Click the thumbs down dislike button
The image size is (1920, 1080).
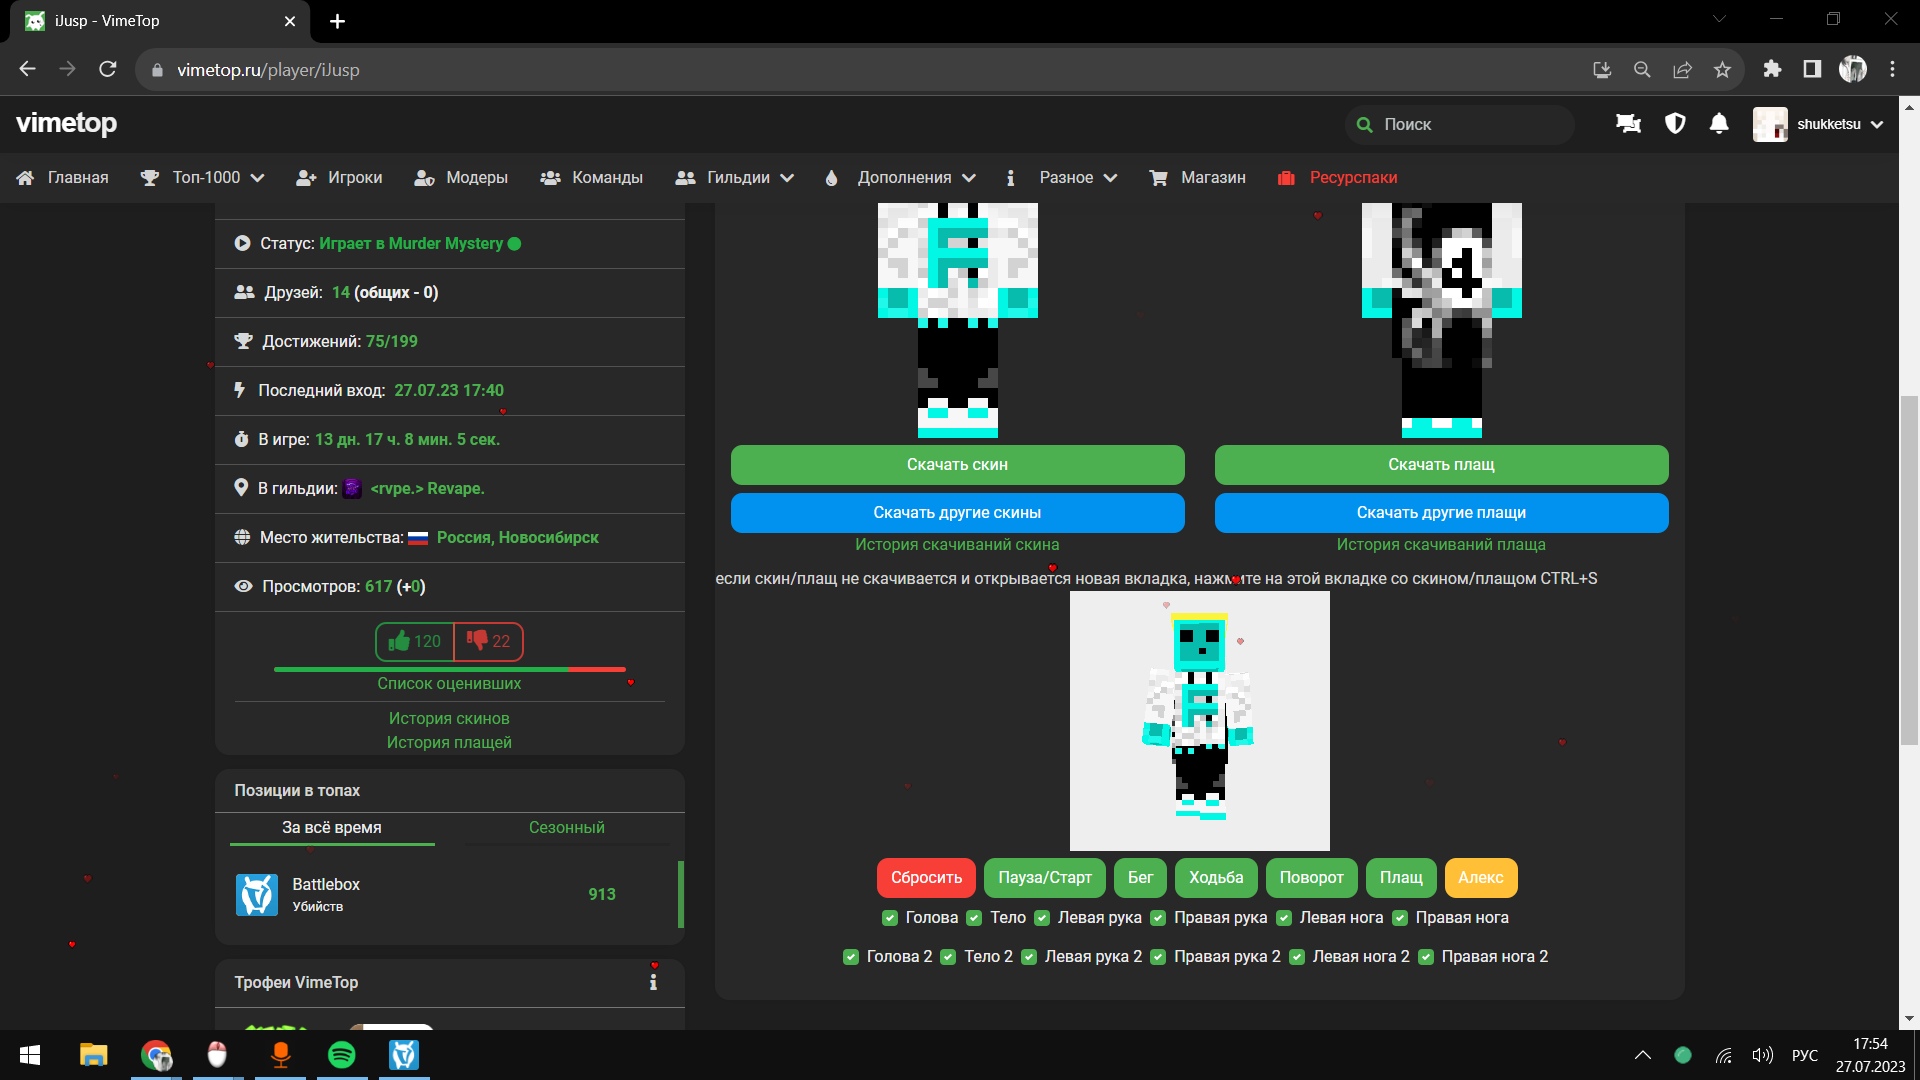(488, 641)
